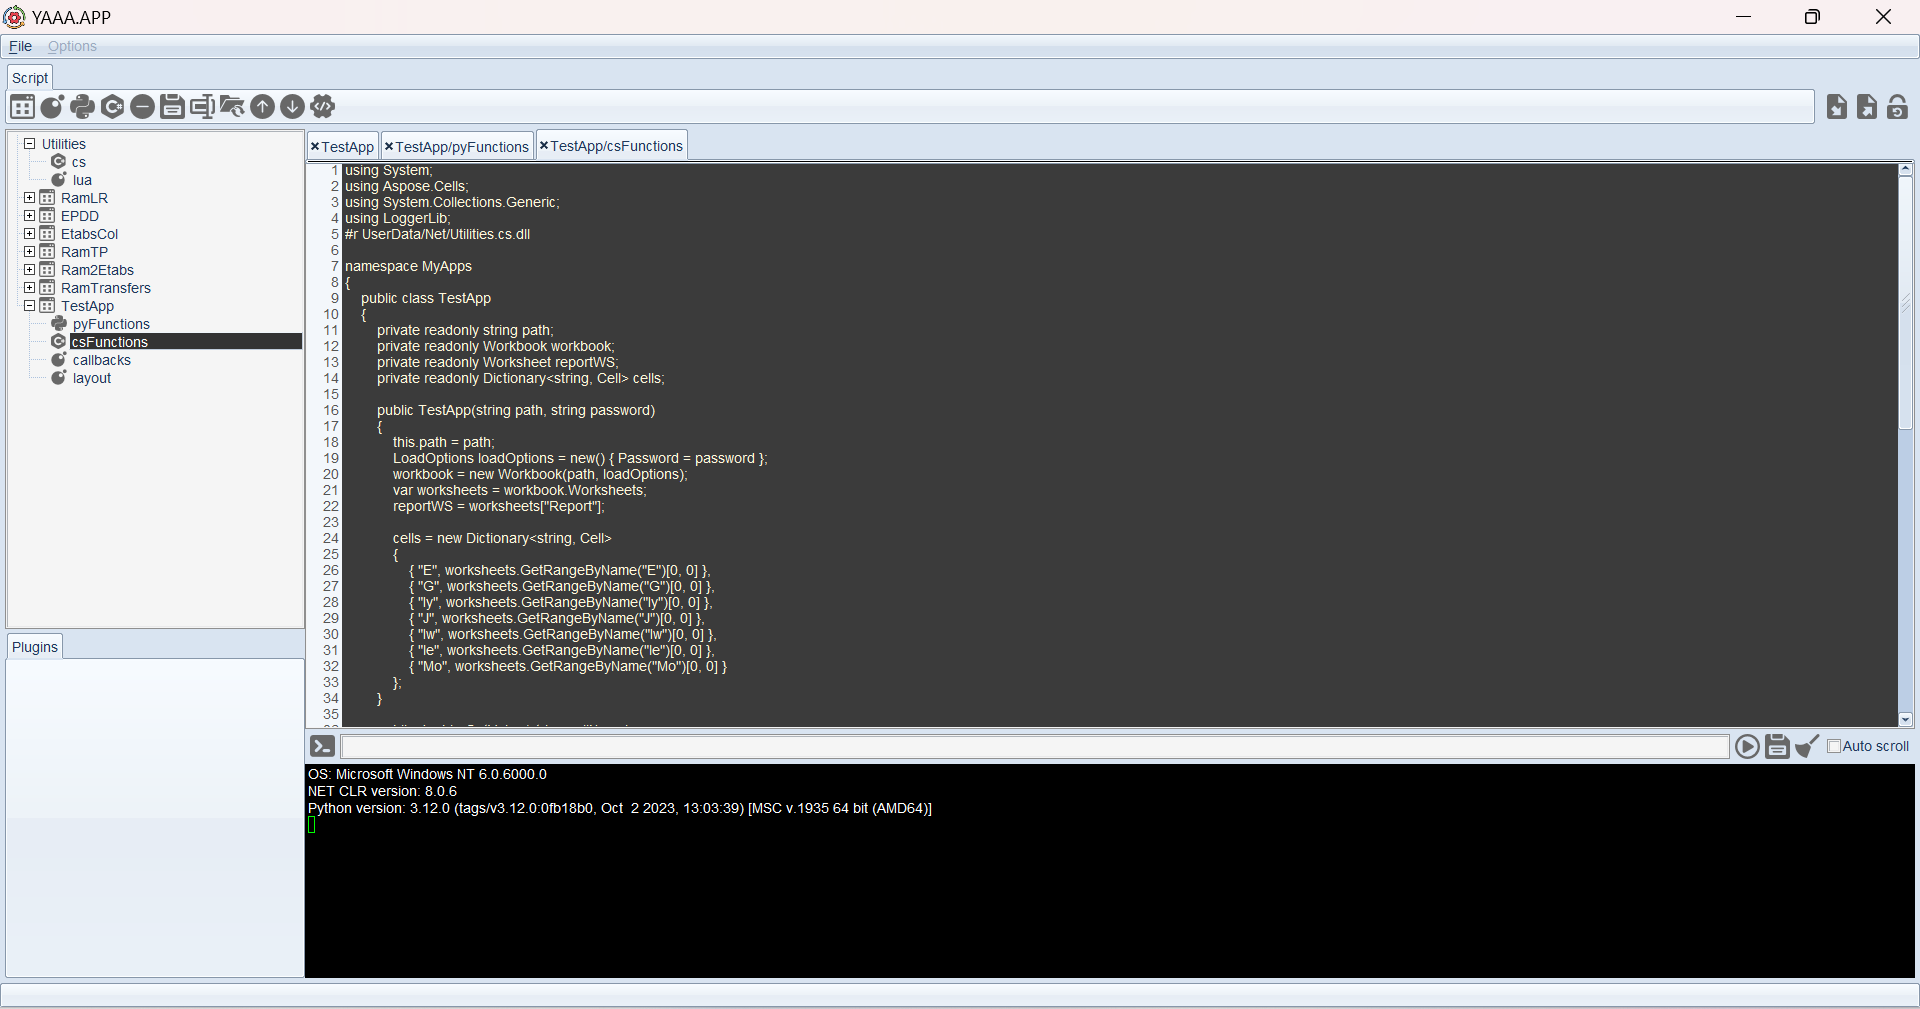
Task: Click the console line "NET CLR version: 8.0.6"
Action: tap(382, 791)
